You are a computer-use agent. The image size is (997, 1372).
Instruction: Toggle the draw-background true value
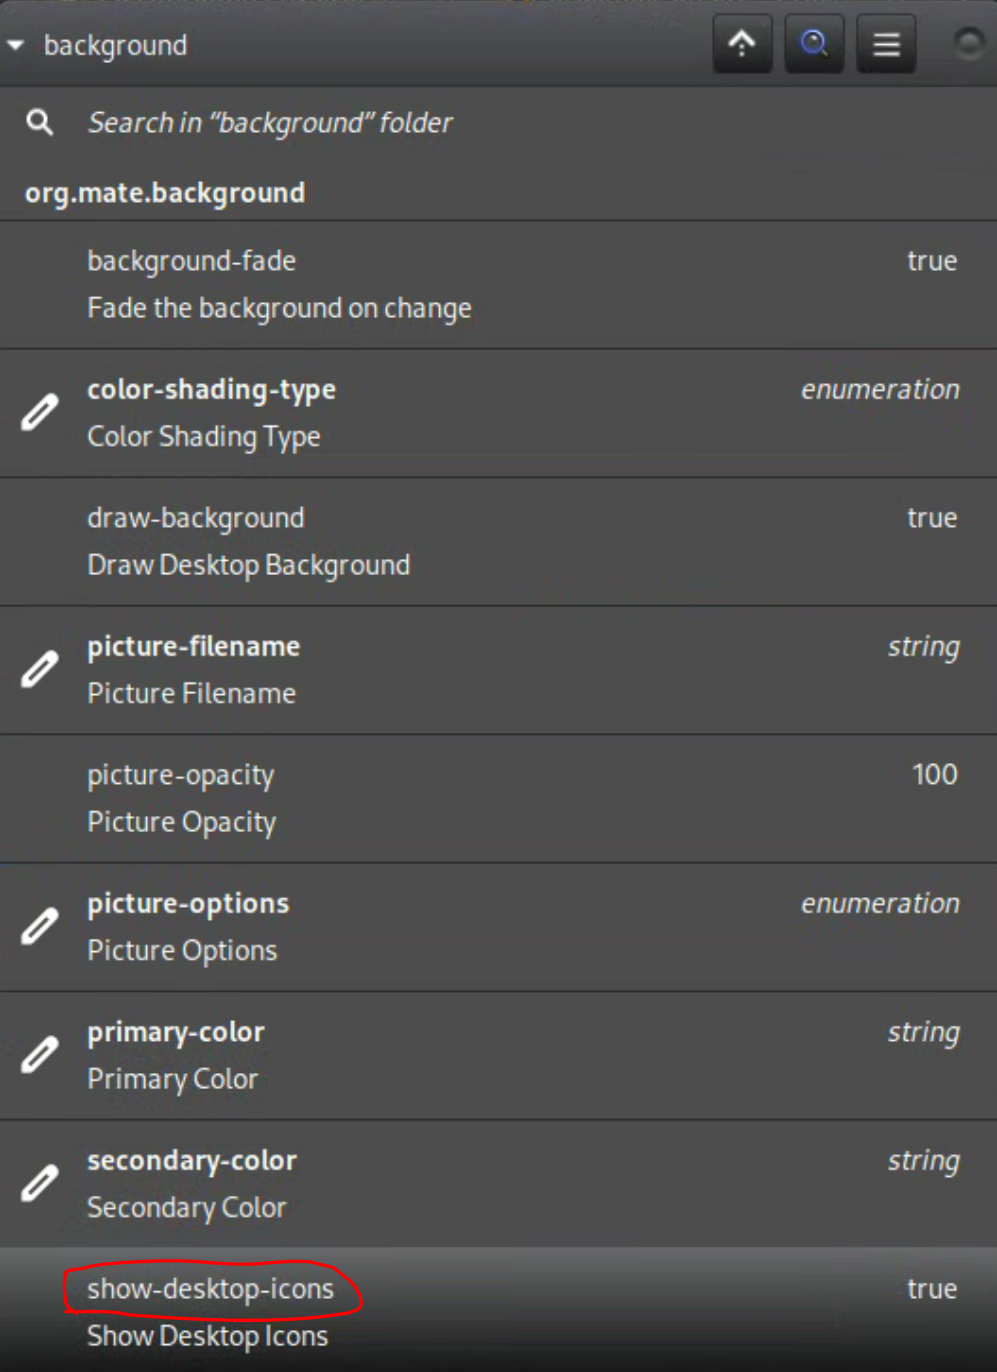(x=931, y=518)
